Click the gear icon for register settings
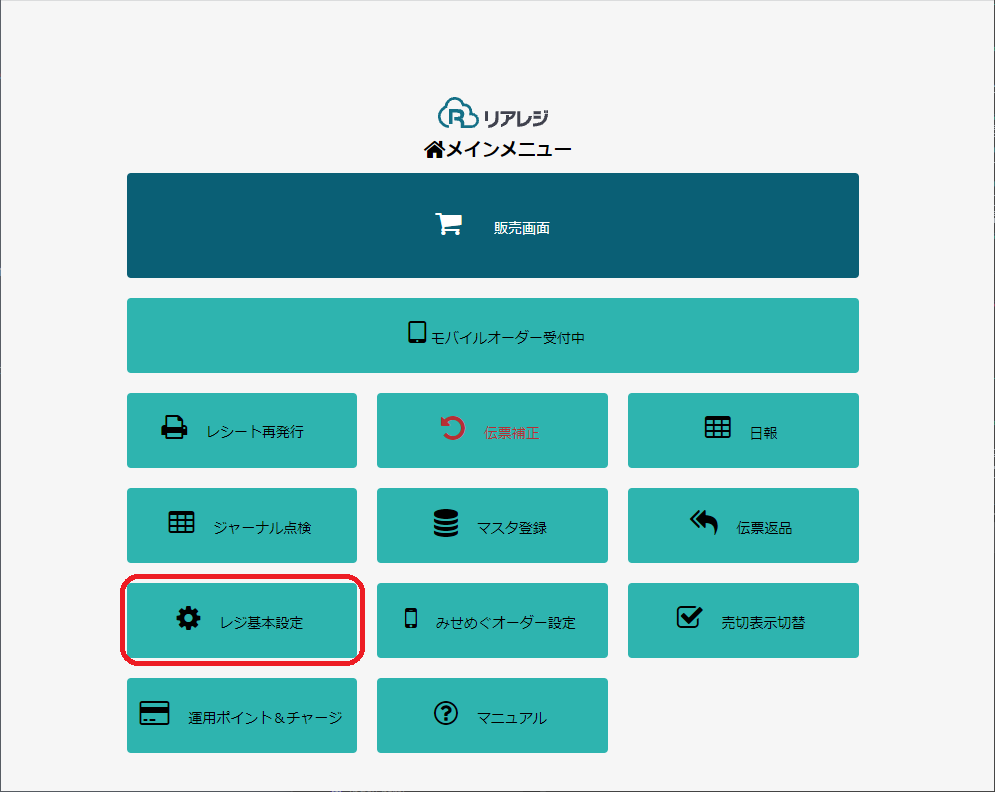995x792 pixels. (x=188, y=618)
